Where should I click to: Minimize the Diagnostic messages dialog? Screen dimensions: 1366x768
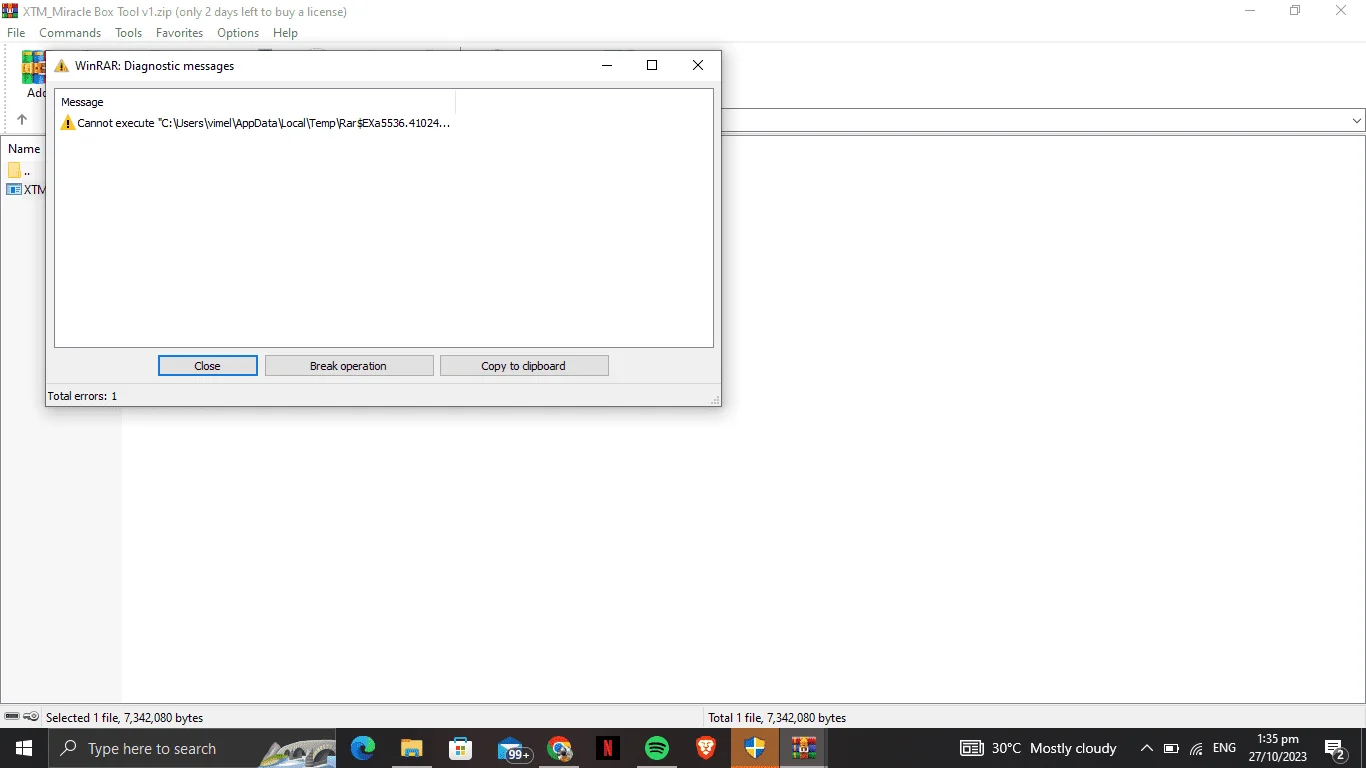click(x=607, y=66)
